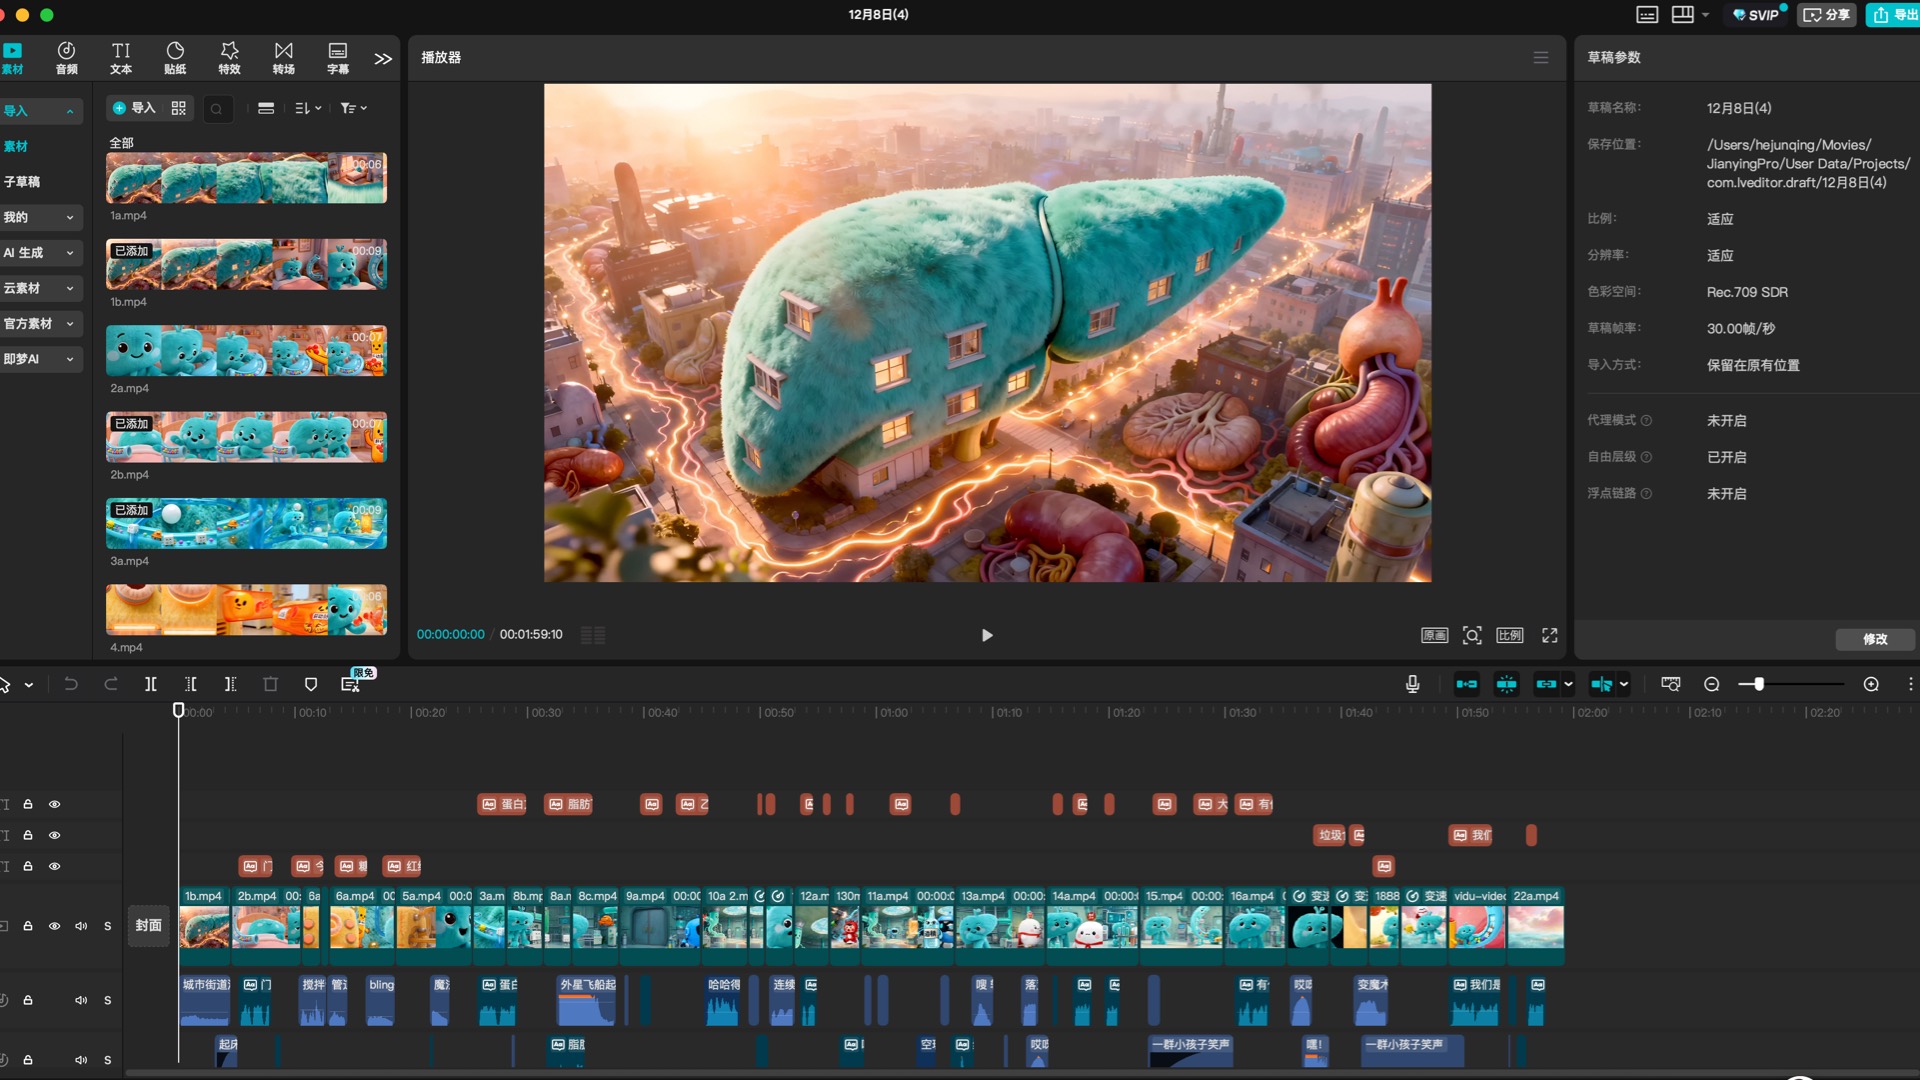Click the fullscreen preview icon in player
This screenshot has height=1080, width=1920.
click(1549, 635)
